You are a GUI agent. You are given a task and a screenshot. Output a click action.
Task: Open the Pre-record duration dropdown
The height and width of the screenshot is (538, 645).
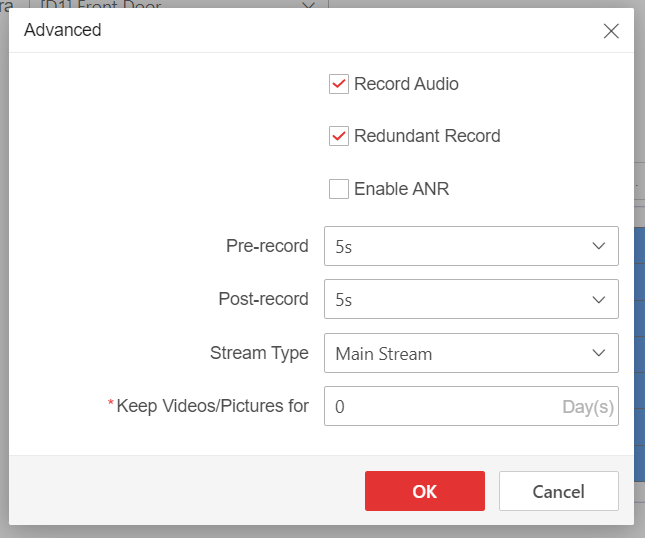[470, 246]
